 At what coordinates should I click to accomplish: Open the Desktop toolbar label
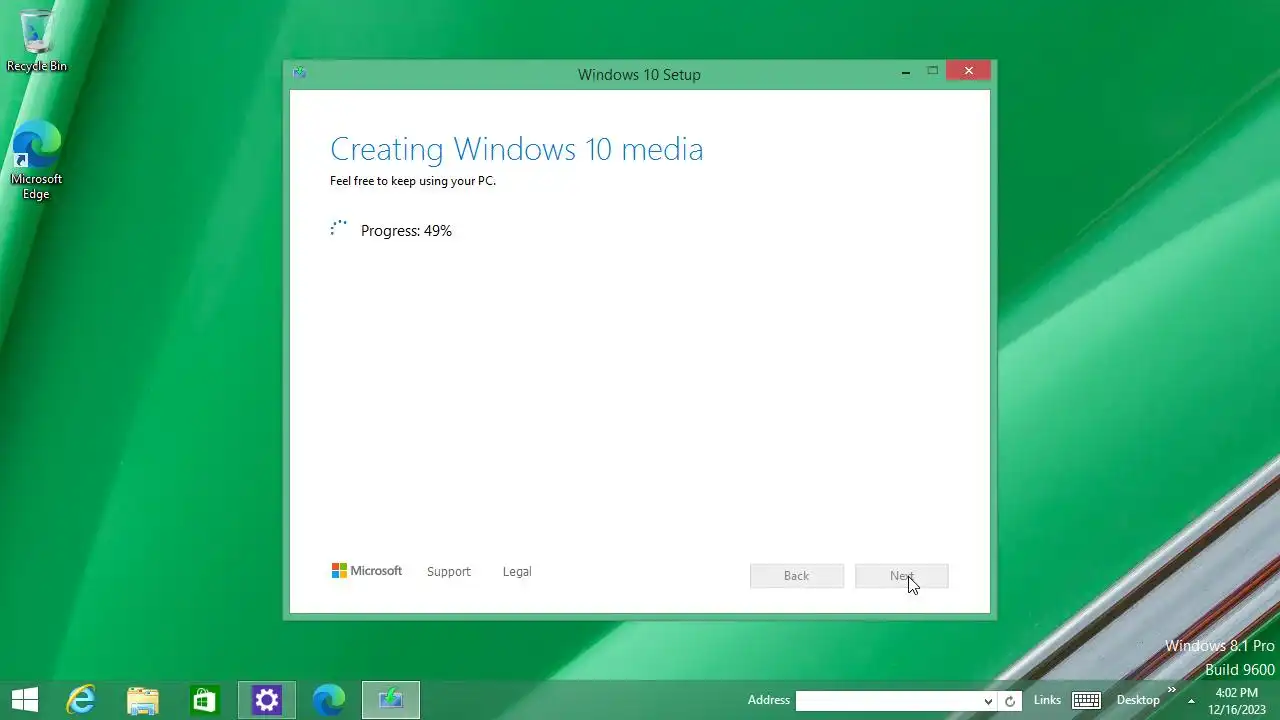point(1138,700)
